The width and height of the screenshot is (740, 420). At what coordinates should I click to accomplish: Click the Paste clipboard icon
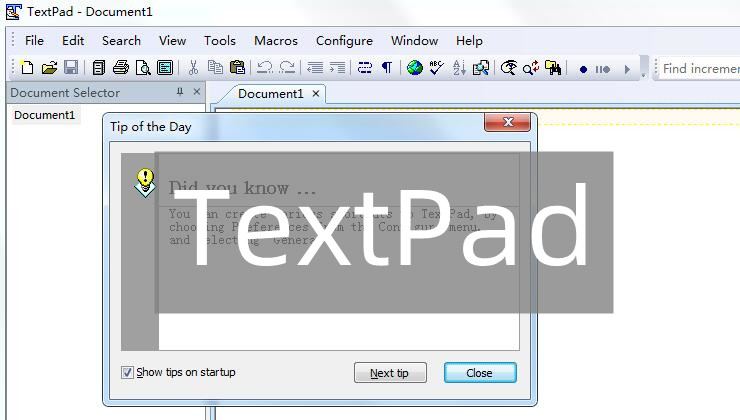pos(237,68)
